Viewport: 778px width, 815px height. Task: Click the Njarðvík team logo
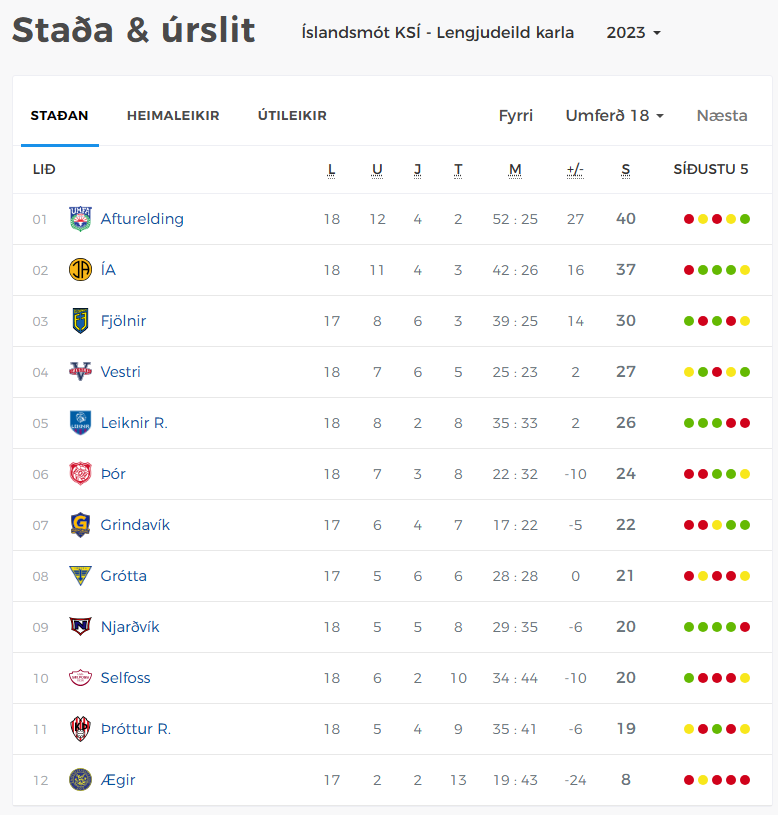[80, 626]
